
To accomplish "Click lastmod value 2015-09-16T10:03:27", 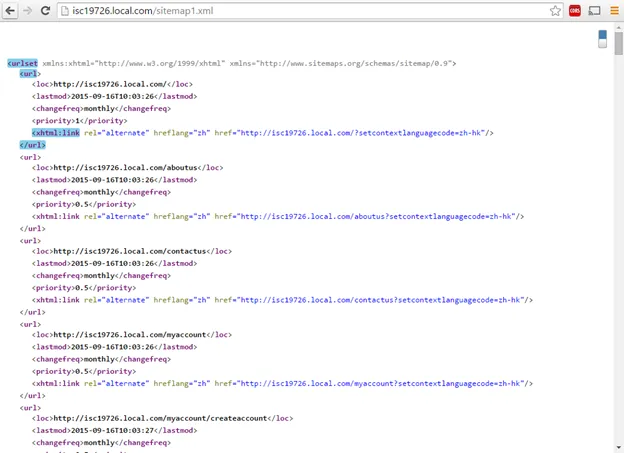I will [113, 430].
